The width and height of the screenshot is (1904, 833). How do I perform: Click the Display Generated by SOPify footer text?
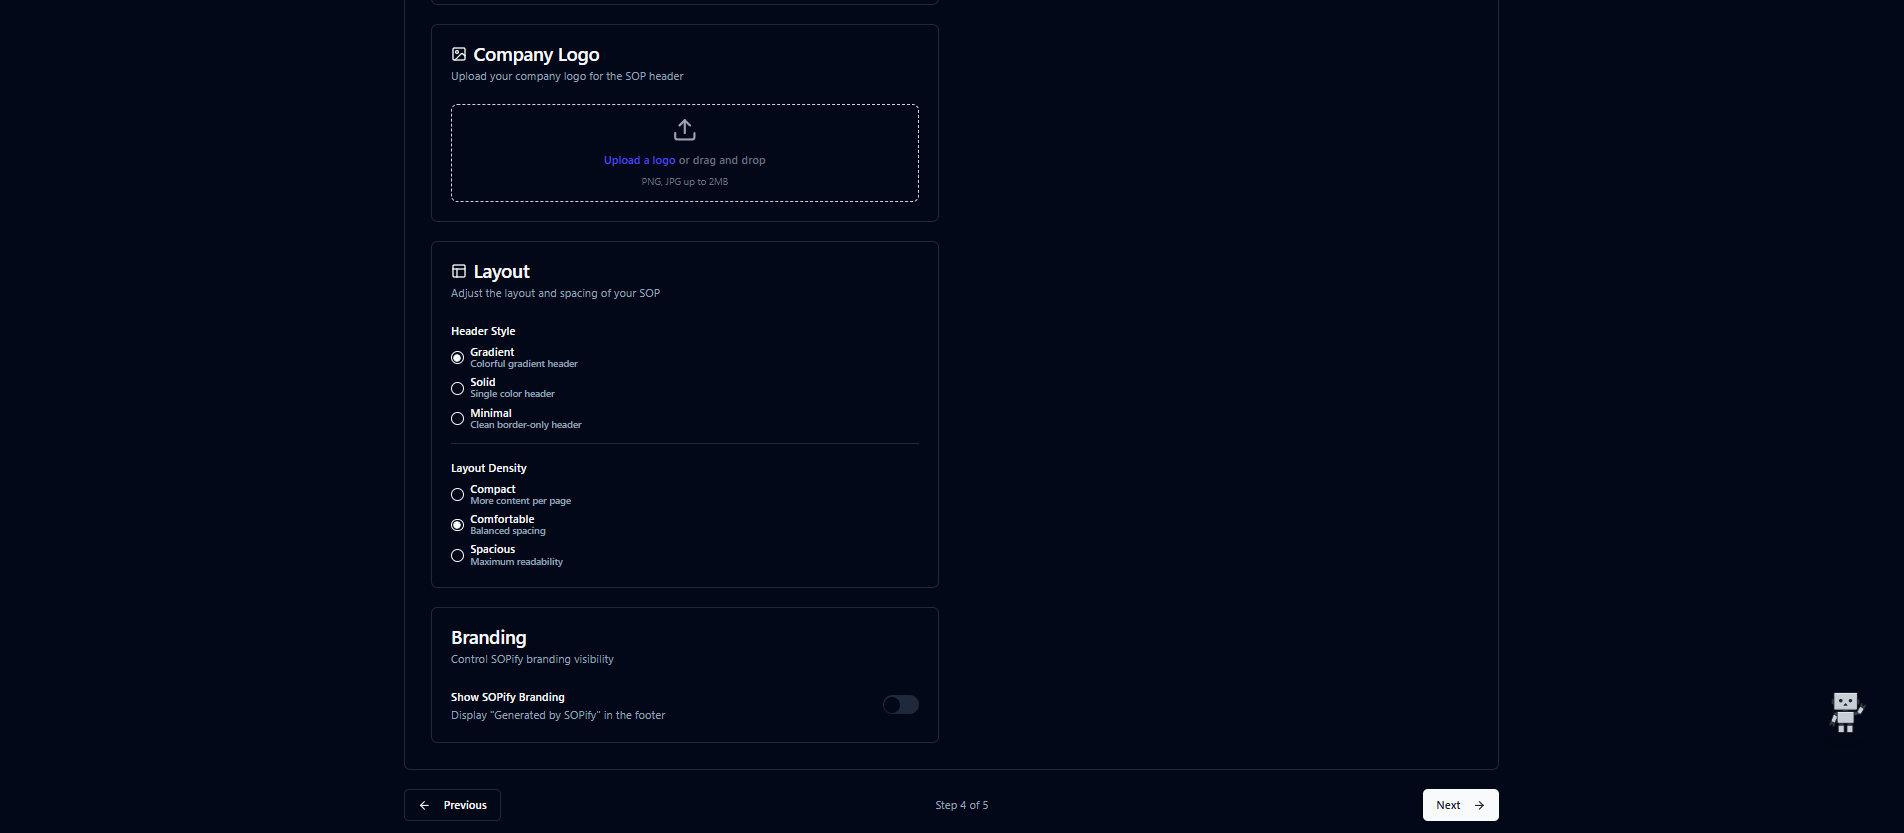click(x=558, y=715)
